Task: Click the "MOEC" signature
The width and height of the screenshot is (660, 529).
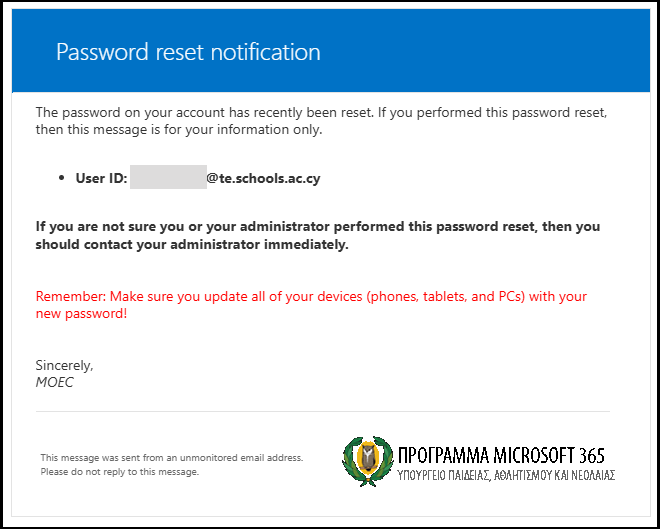Action: tap(54, 382)
